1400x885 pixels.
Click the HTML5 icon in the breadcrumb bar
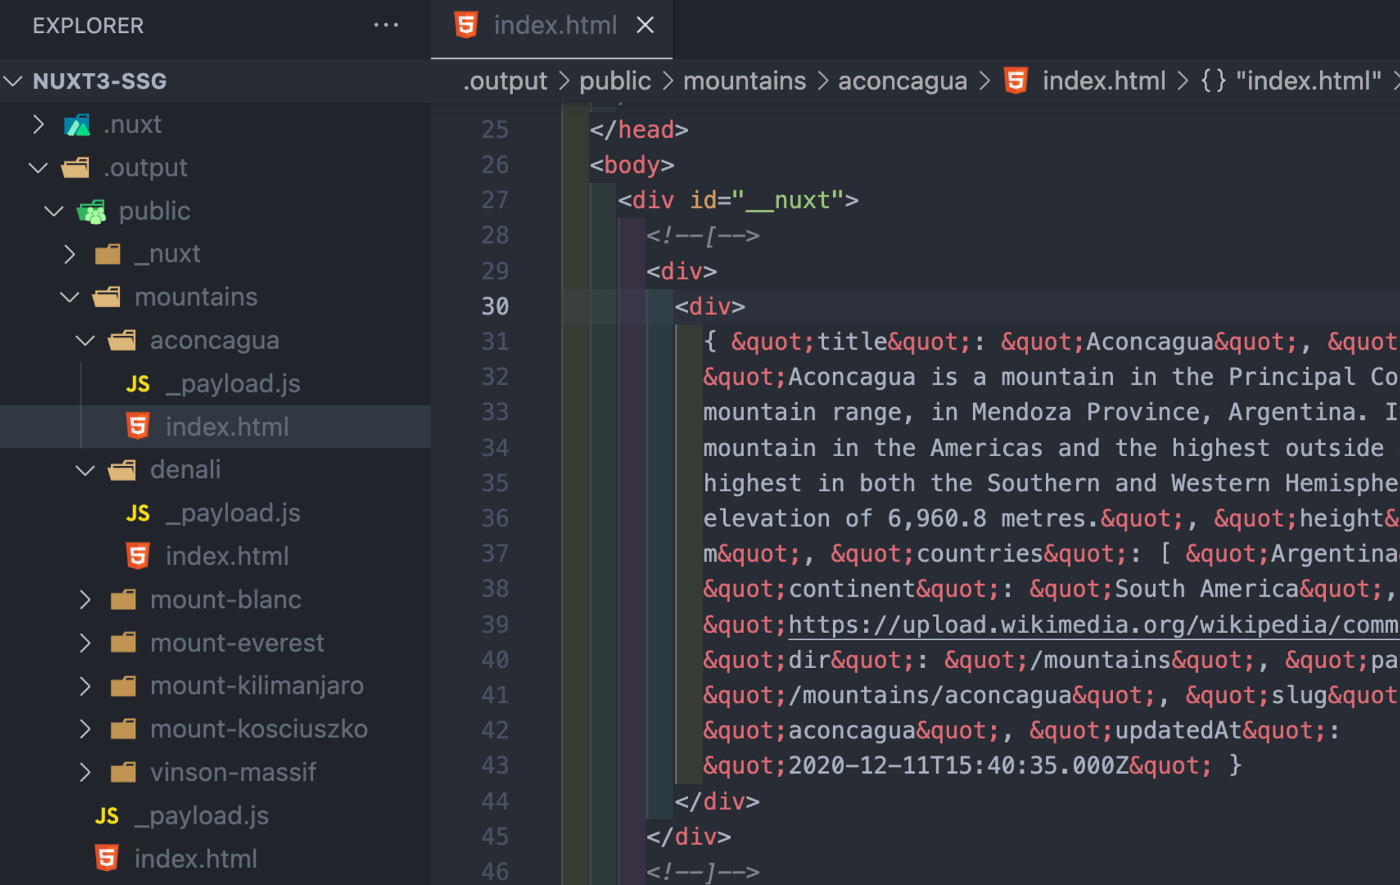(1014, 80)
